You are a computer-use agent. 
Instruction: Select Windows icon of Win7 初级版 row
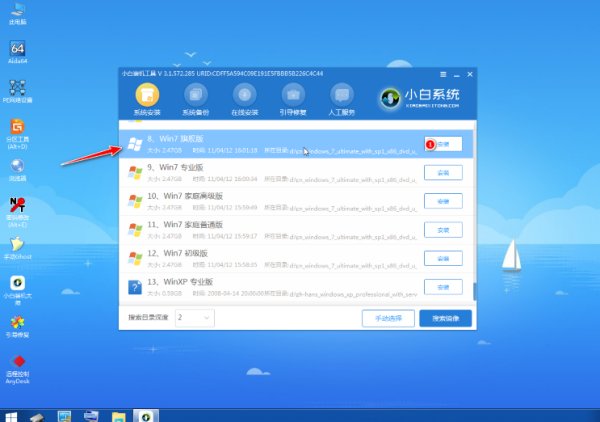135,259
